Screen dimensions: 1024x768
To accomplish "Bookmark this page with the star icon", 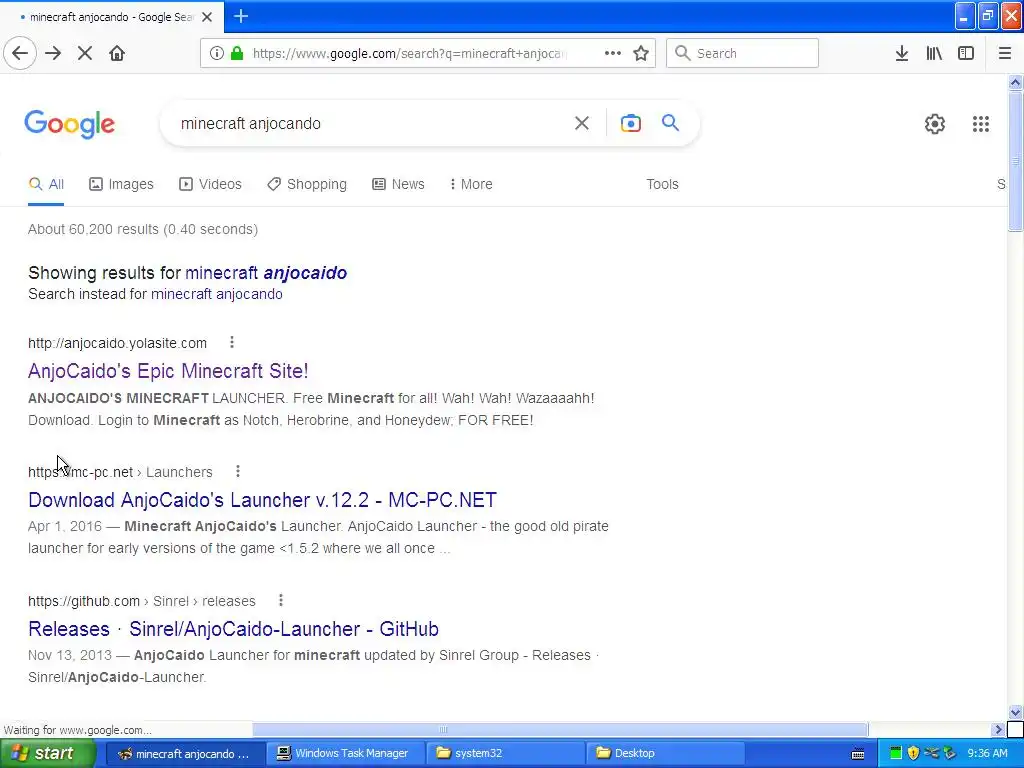I will click(x=641, y=54).
